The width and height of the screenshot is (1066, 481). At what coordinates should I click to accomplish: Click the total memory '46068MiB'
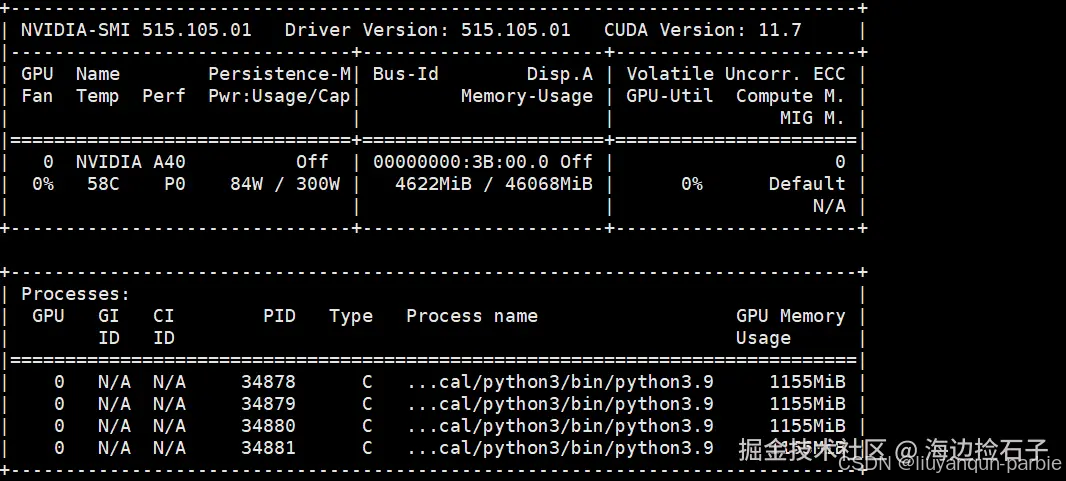click(x=549, y=184)
